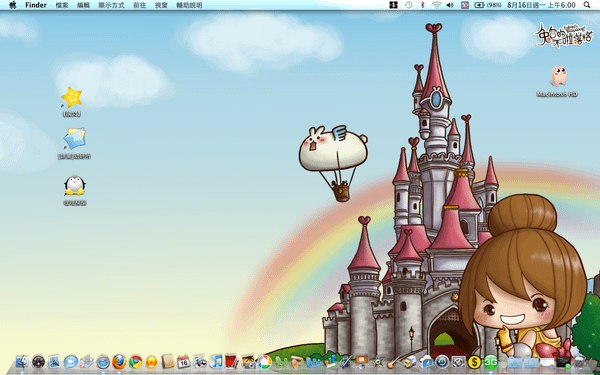Select the penguin application icon on desktop

[x=75, y=185]
